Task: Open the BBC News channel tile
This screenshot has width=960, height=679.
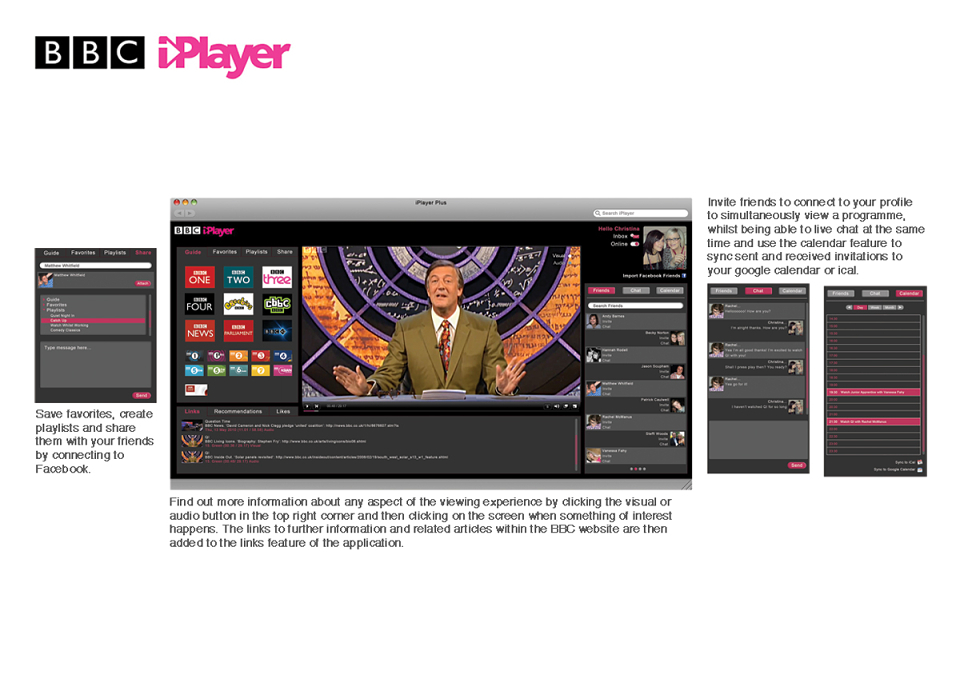Action: 200,331
